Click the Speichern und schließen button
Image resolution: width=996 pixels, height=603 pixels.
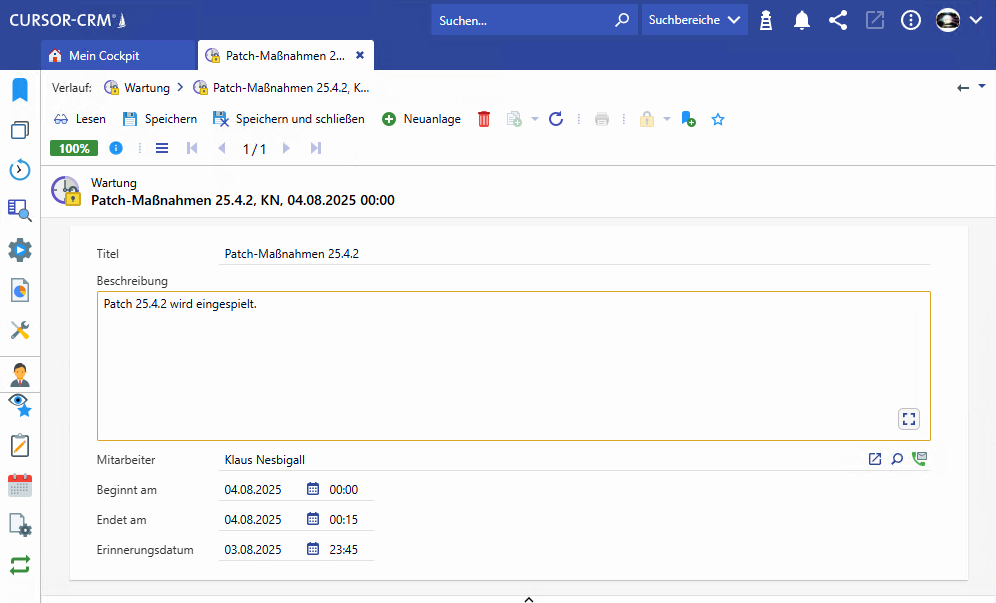(x=288, y=119)
